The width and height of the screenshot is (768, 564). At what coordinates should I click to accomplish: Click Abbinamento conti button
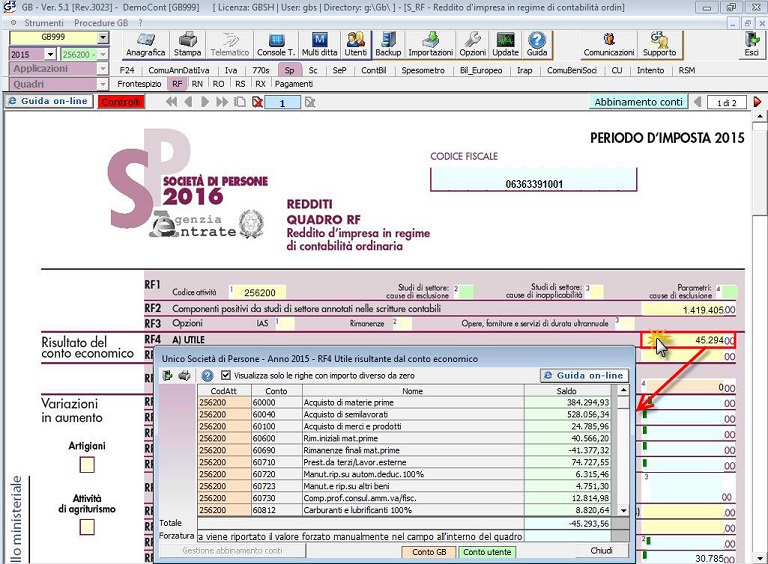pyautogui.click(x=638, y=102)
